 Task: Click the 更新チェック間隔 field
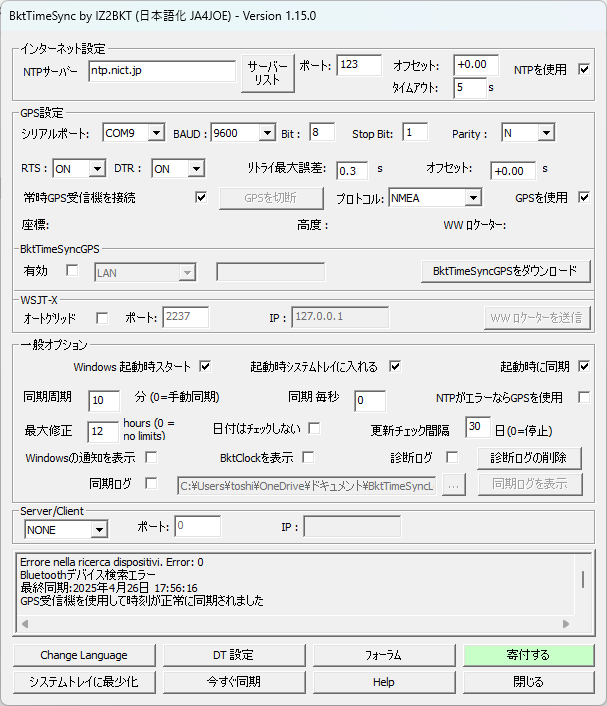[478, 427]
